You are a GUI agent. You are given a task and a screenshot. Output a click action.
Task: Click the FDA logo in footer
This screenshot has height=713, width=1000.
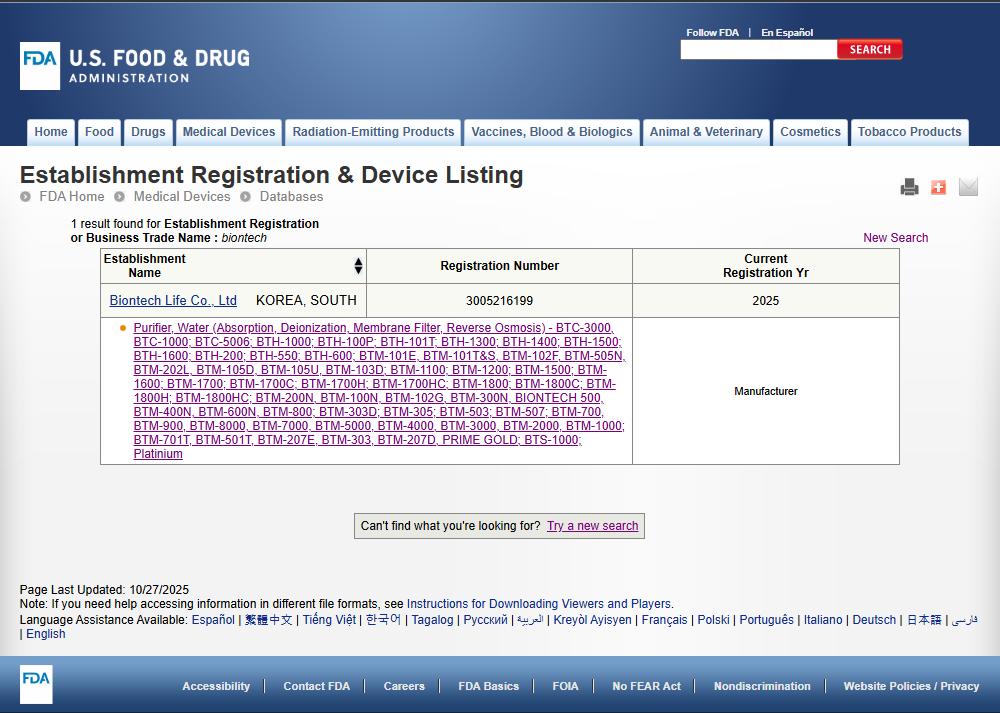pos(36,684)
